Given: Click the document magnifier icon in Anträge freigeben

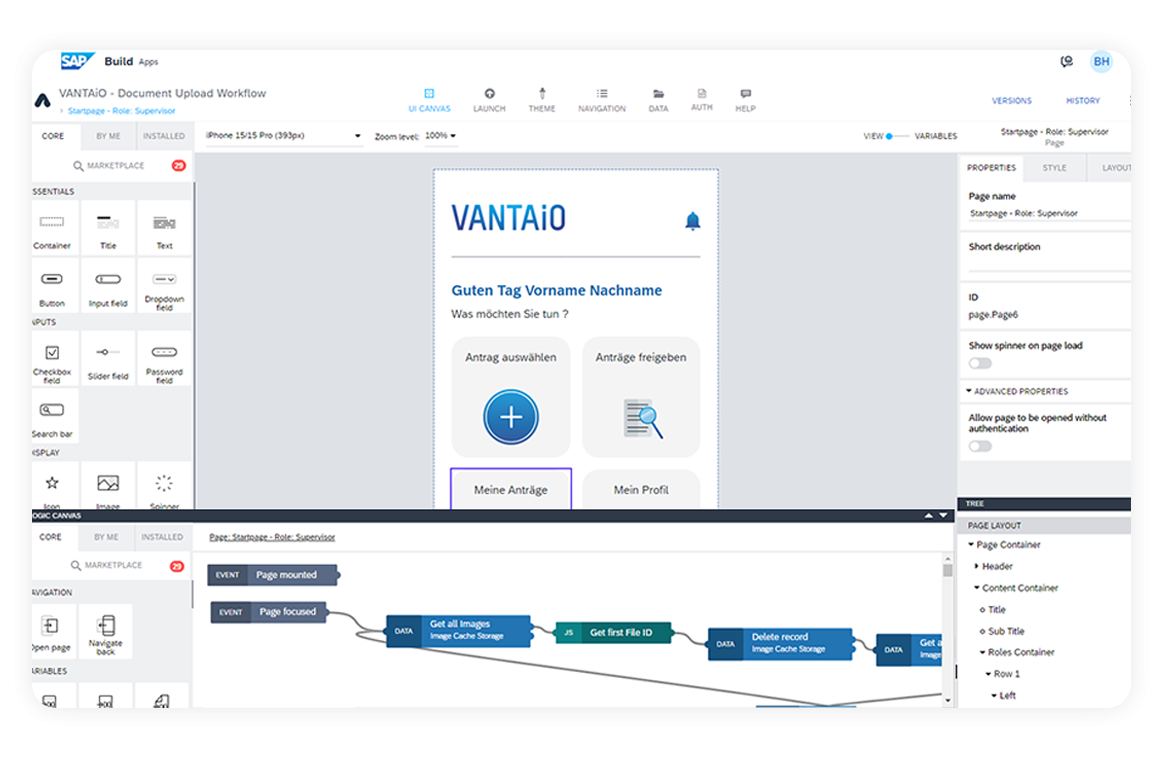Looking at the screenshot, I should pos(642,418).
